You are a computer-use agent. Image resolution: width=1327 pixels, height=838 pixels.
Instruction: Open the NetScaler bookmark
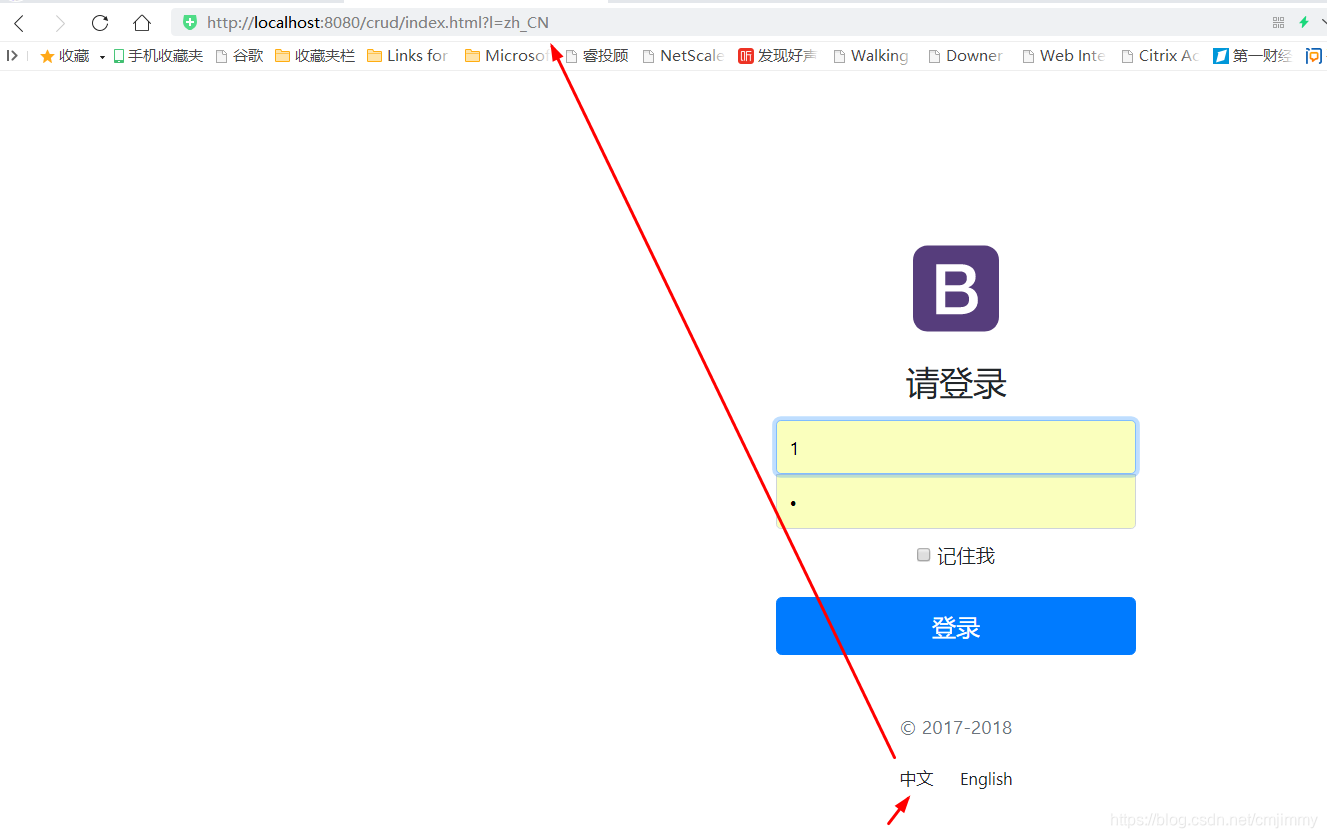click(683, 56)
